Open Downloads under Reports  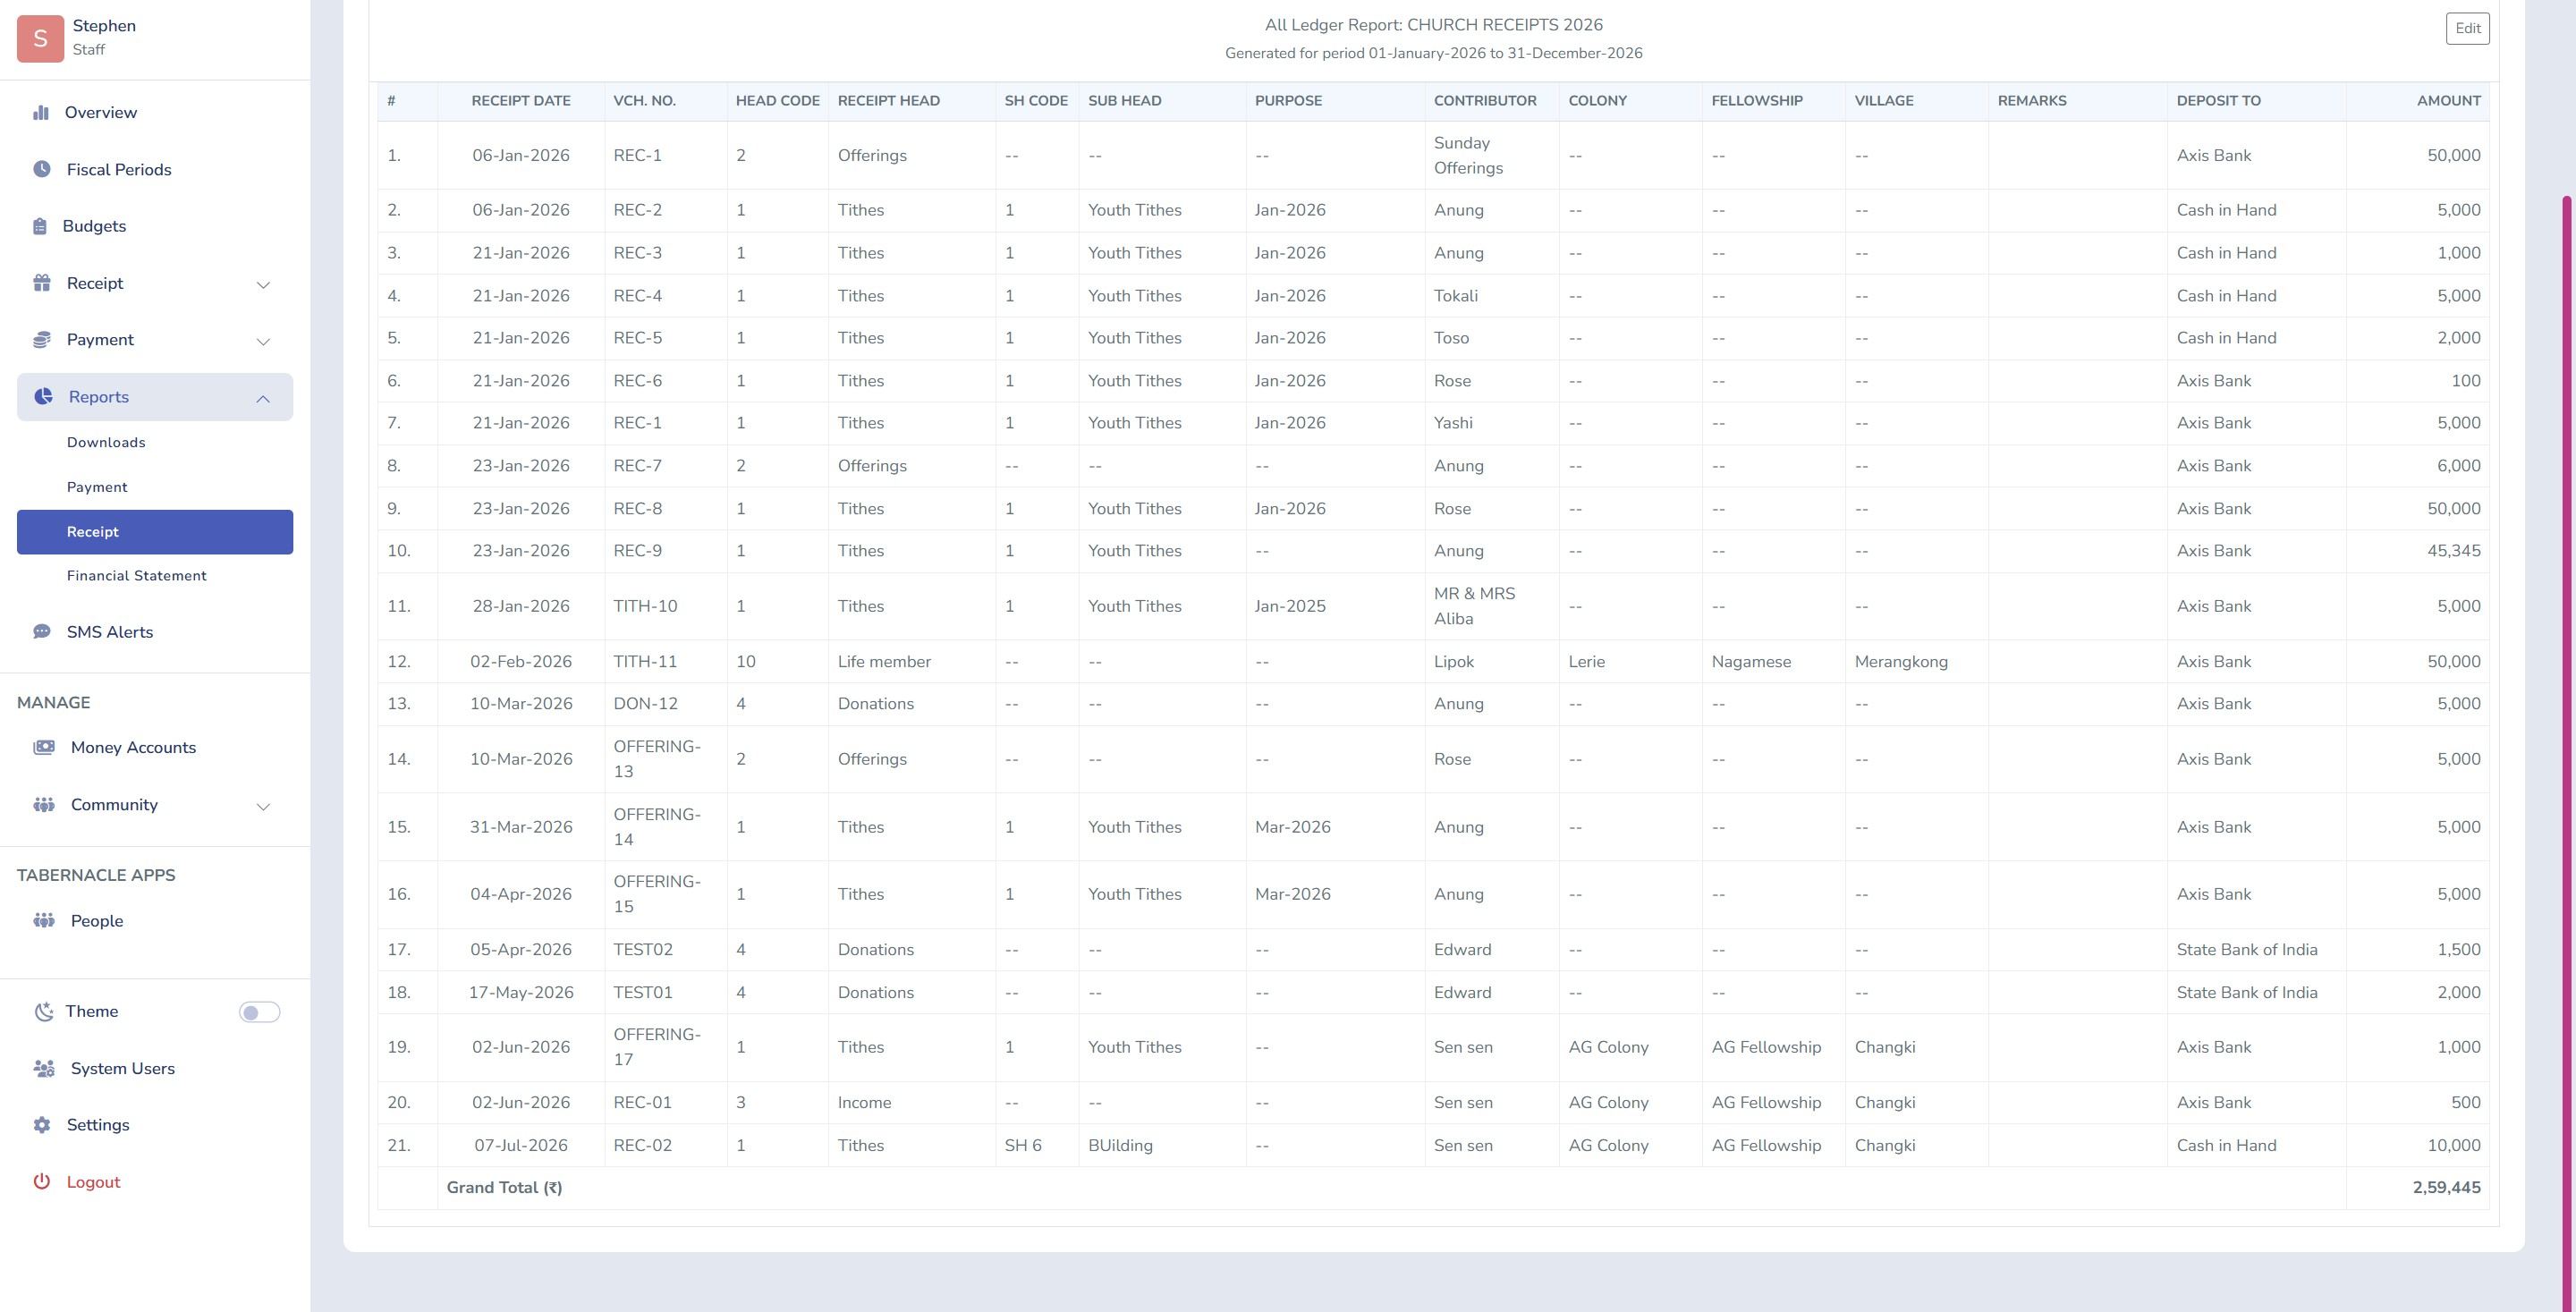point(106,442)
